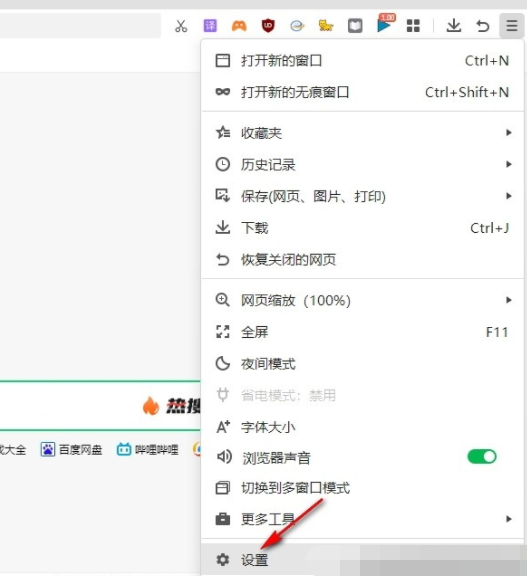Click the blue play extension with badge
This screenshot has width=527, height=576.
click(385, 24)
